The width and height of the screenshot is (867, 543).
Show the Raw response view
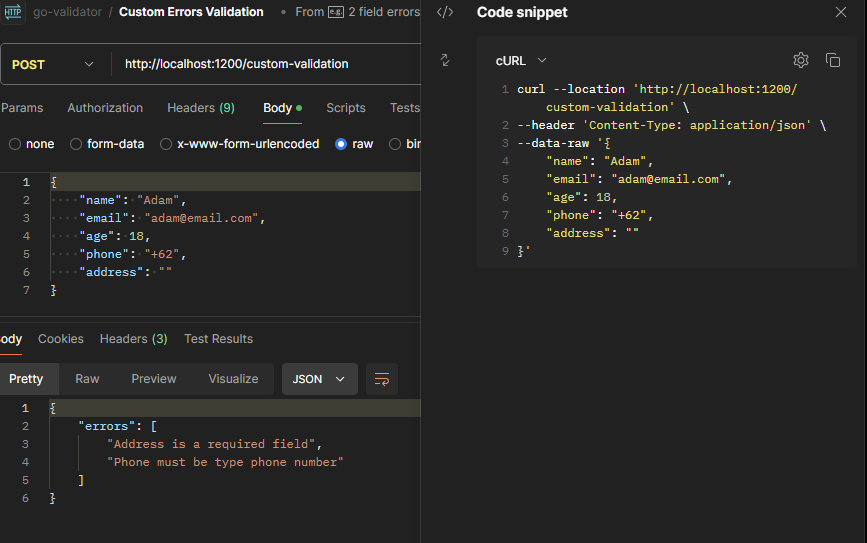pos(87,379)
